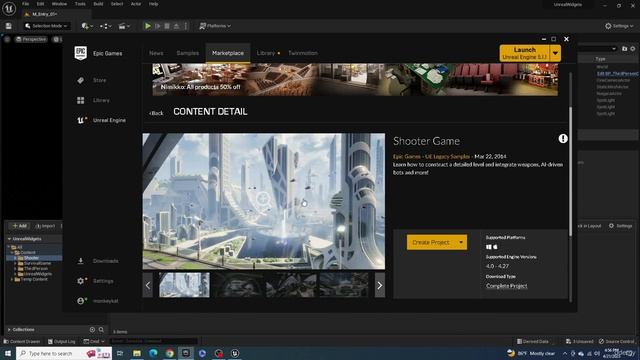Screen dimensions: 640x360
Task: Switch to the News tab in launcher
Action: point(156,53)
